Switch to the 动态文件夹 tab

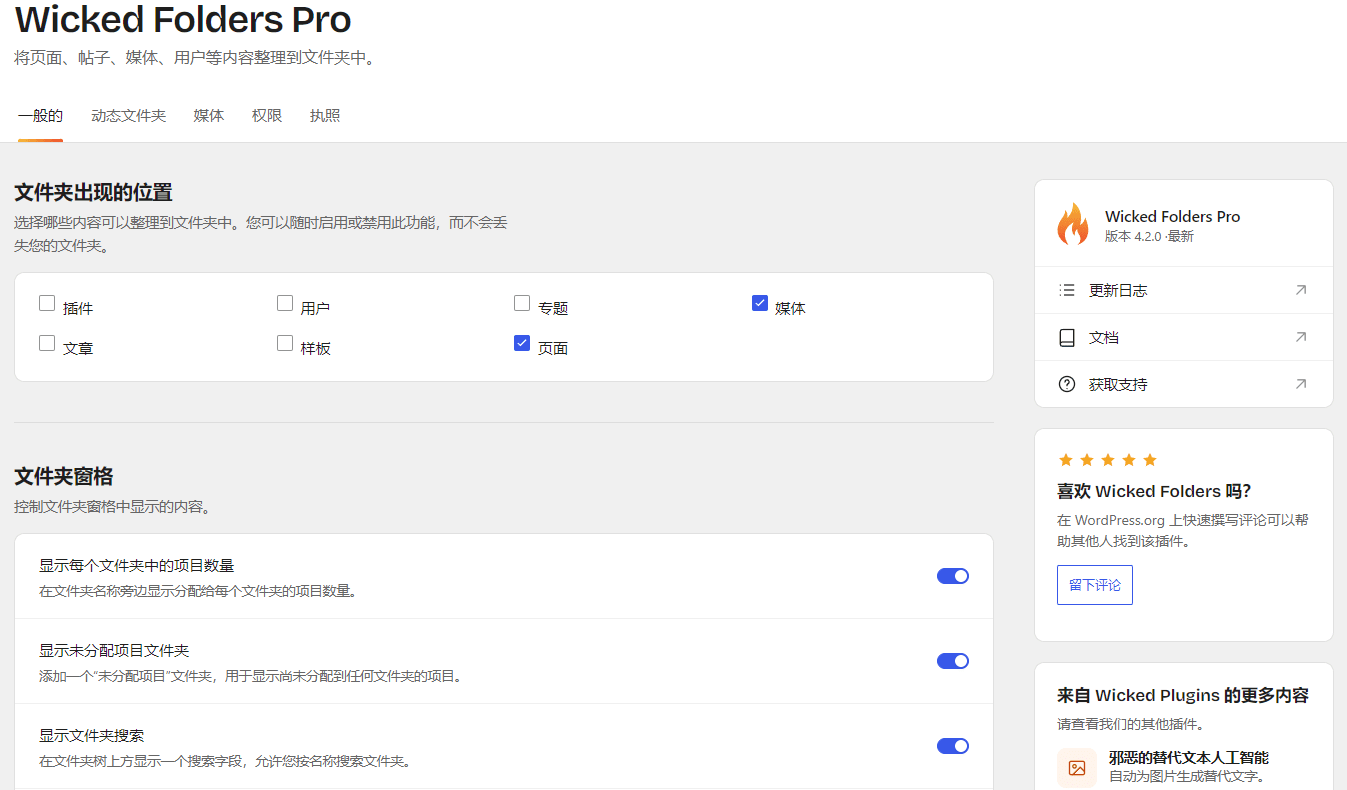click(128, 116)
